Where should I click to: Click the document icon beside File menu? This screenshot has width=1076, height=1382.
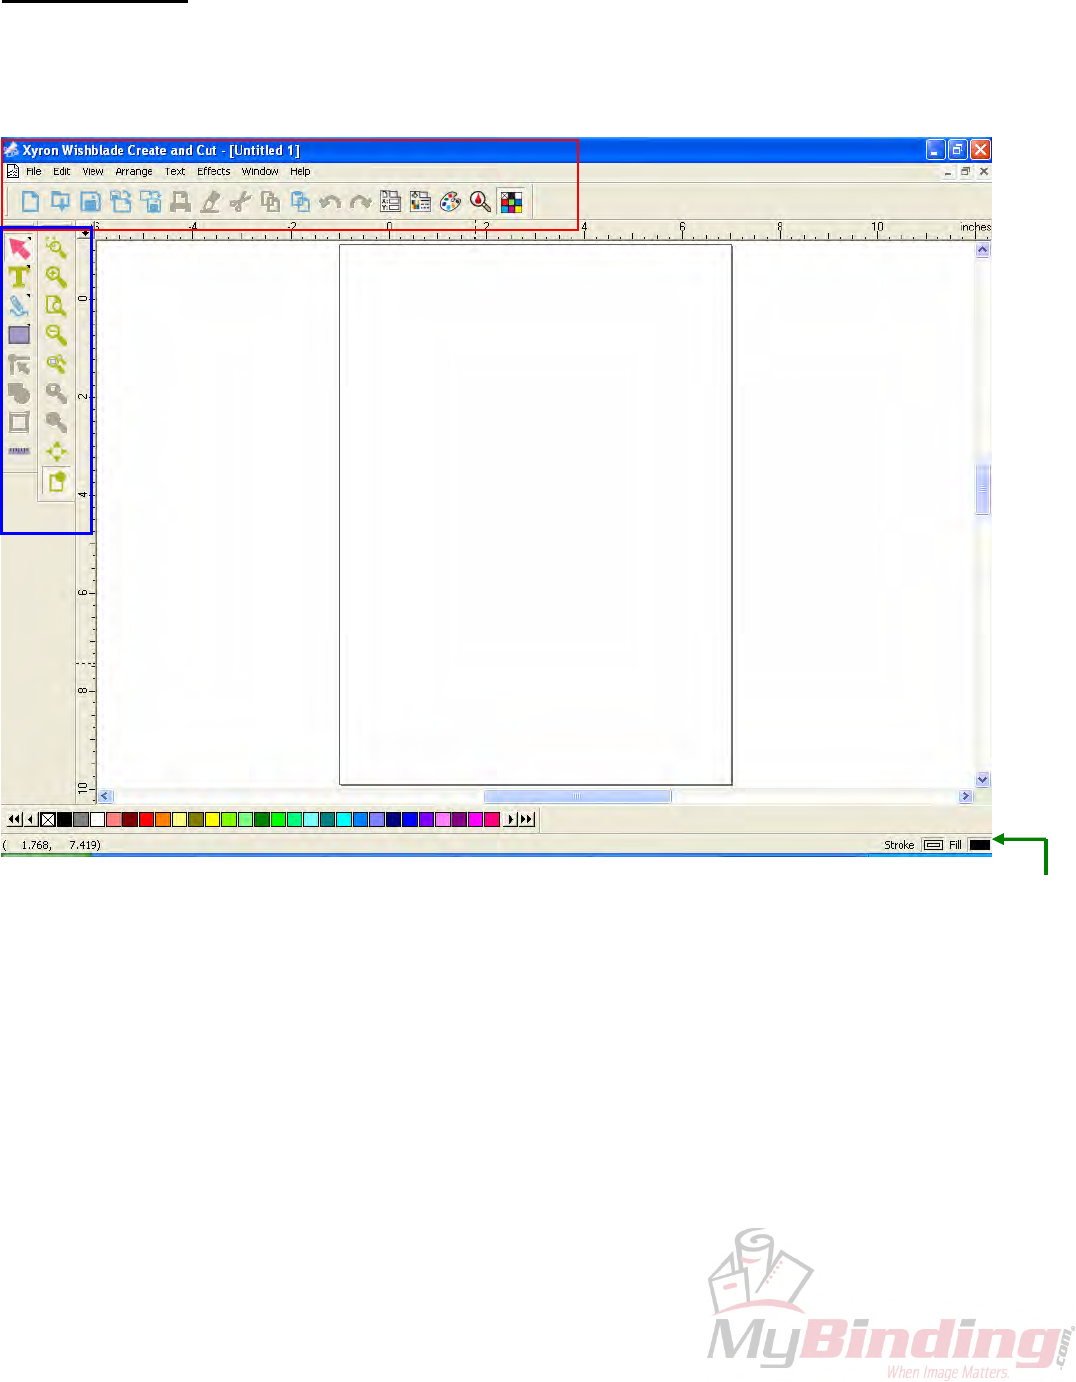click(x=13, y=171)
